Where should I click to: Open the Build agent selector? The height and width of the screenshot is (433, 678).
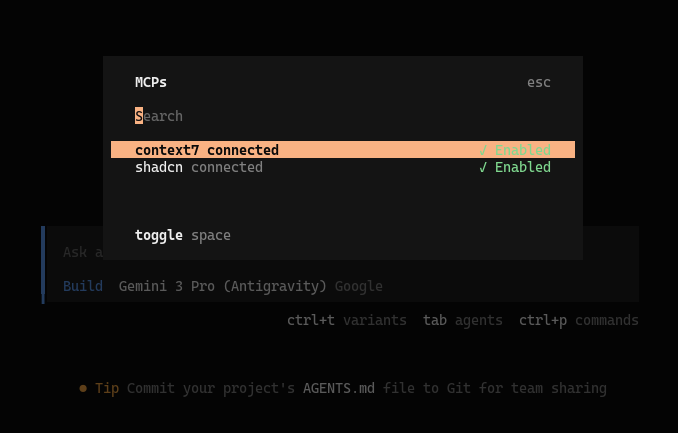82,286
